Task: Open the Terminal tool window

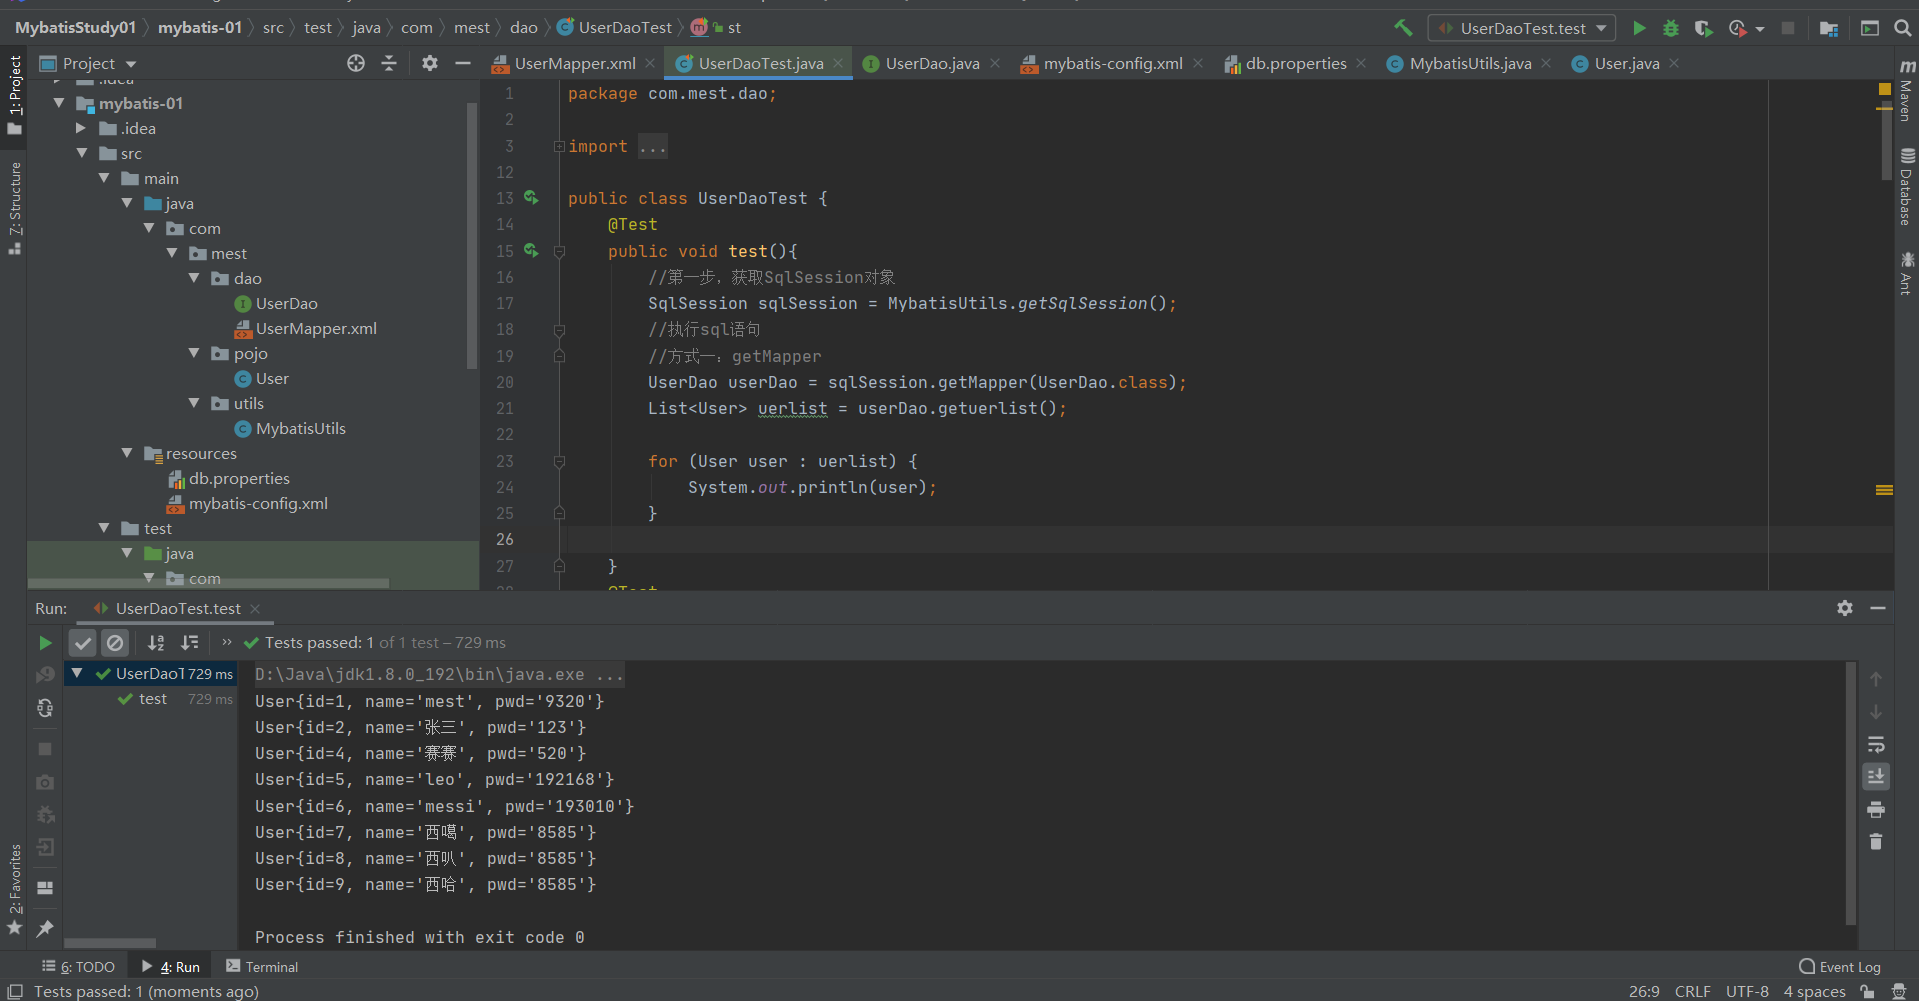Action: pyautogui.click(x=262, y=966)
